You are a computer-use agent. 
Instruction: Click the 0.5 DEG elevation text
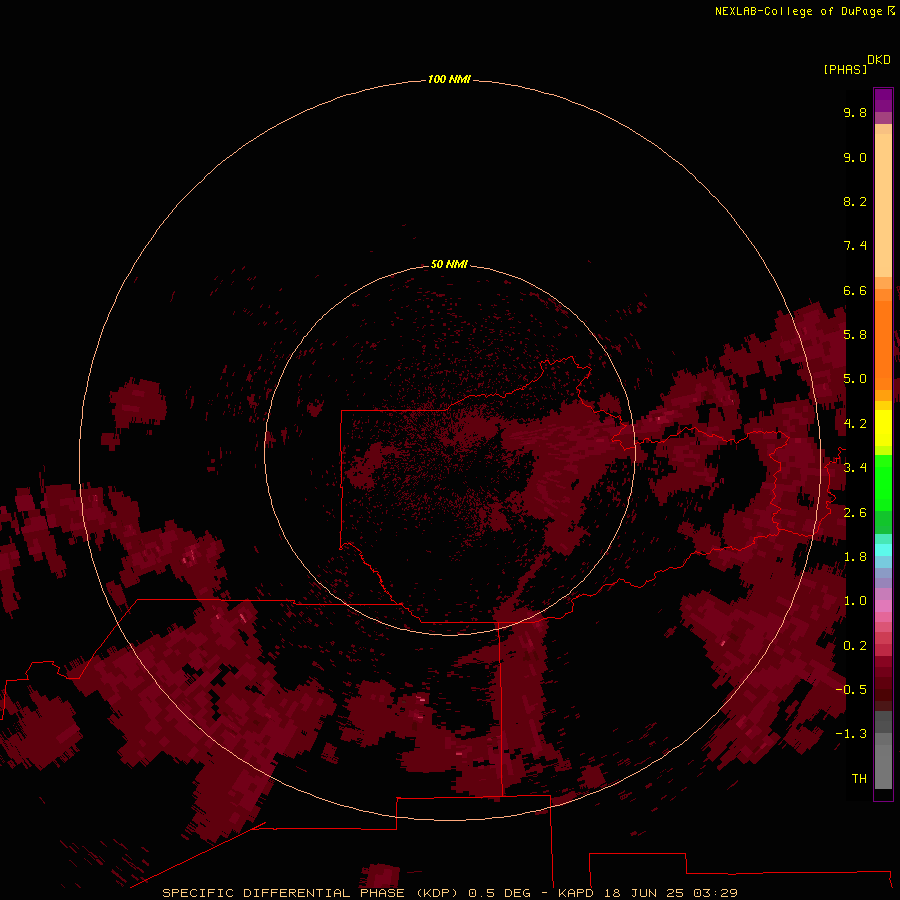499,893
